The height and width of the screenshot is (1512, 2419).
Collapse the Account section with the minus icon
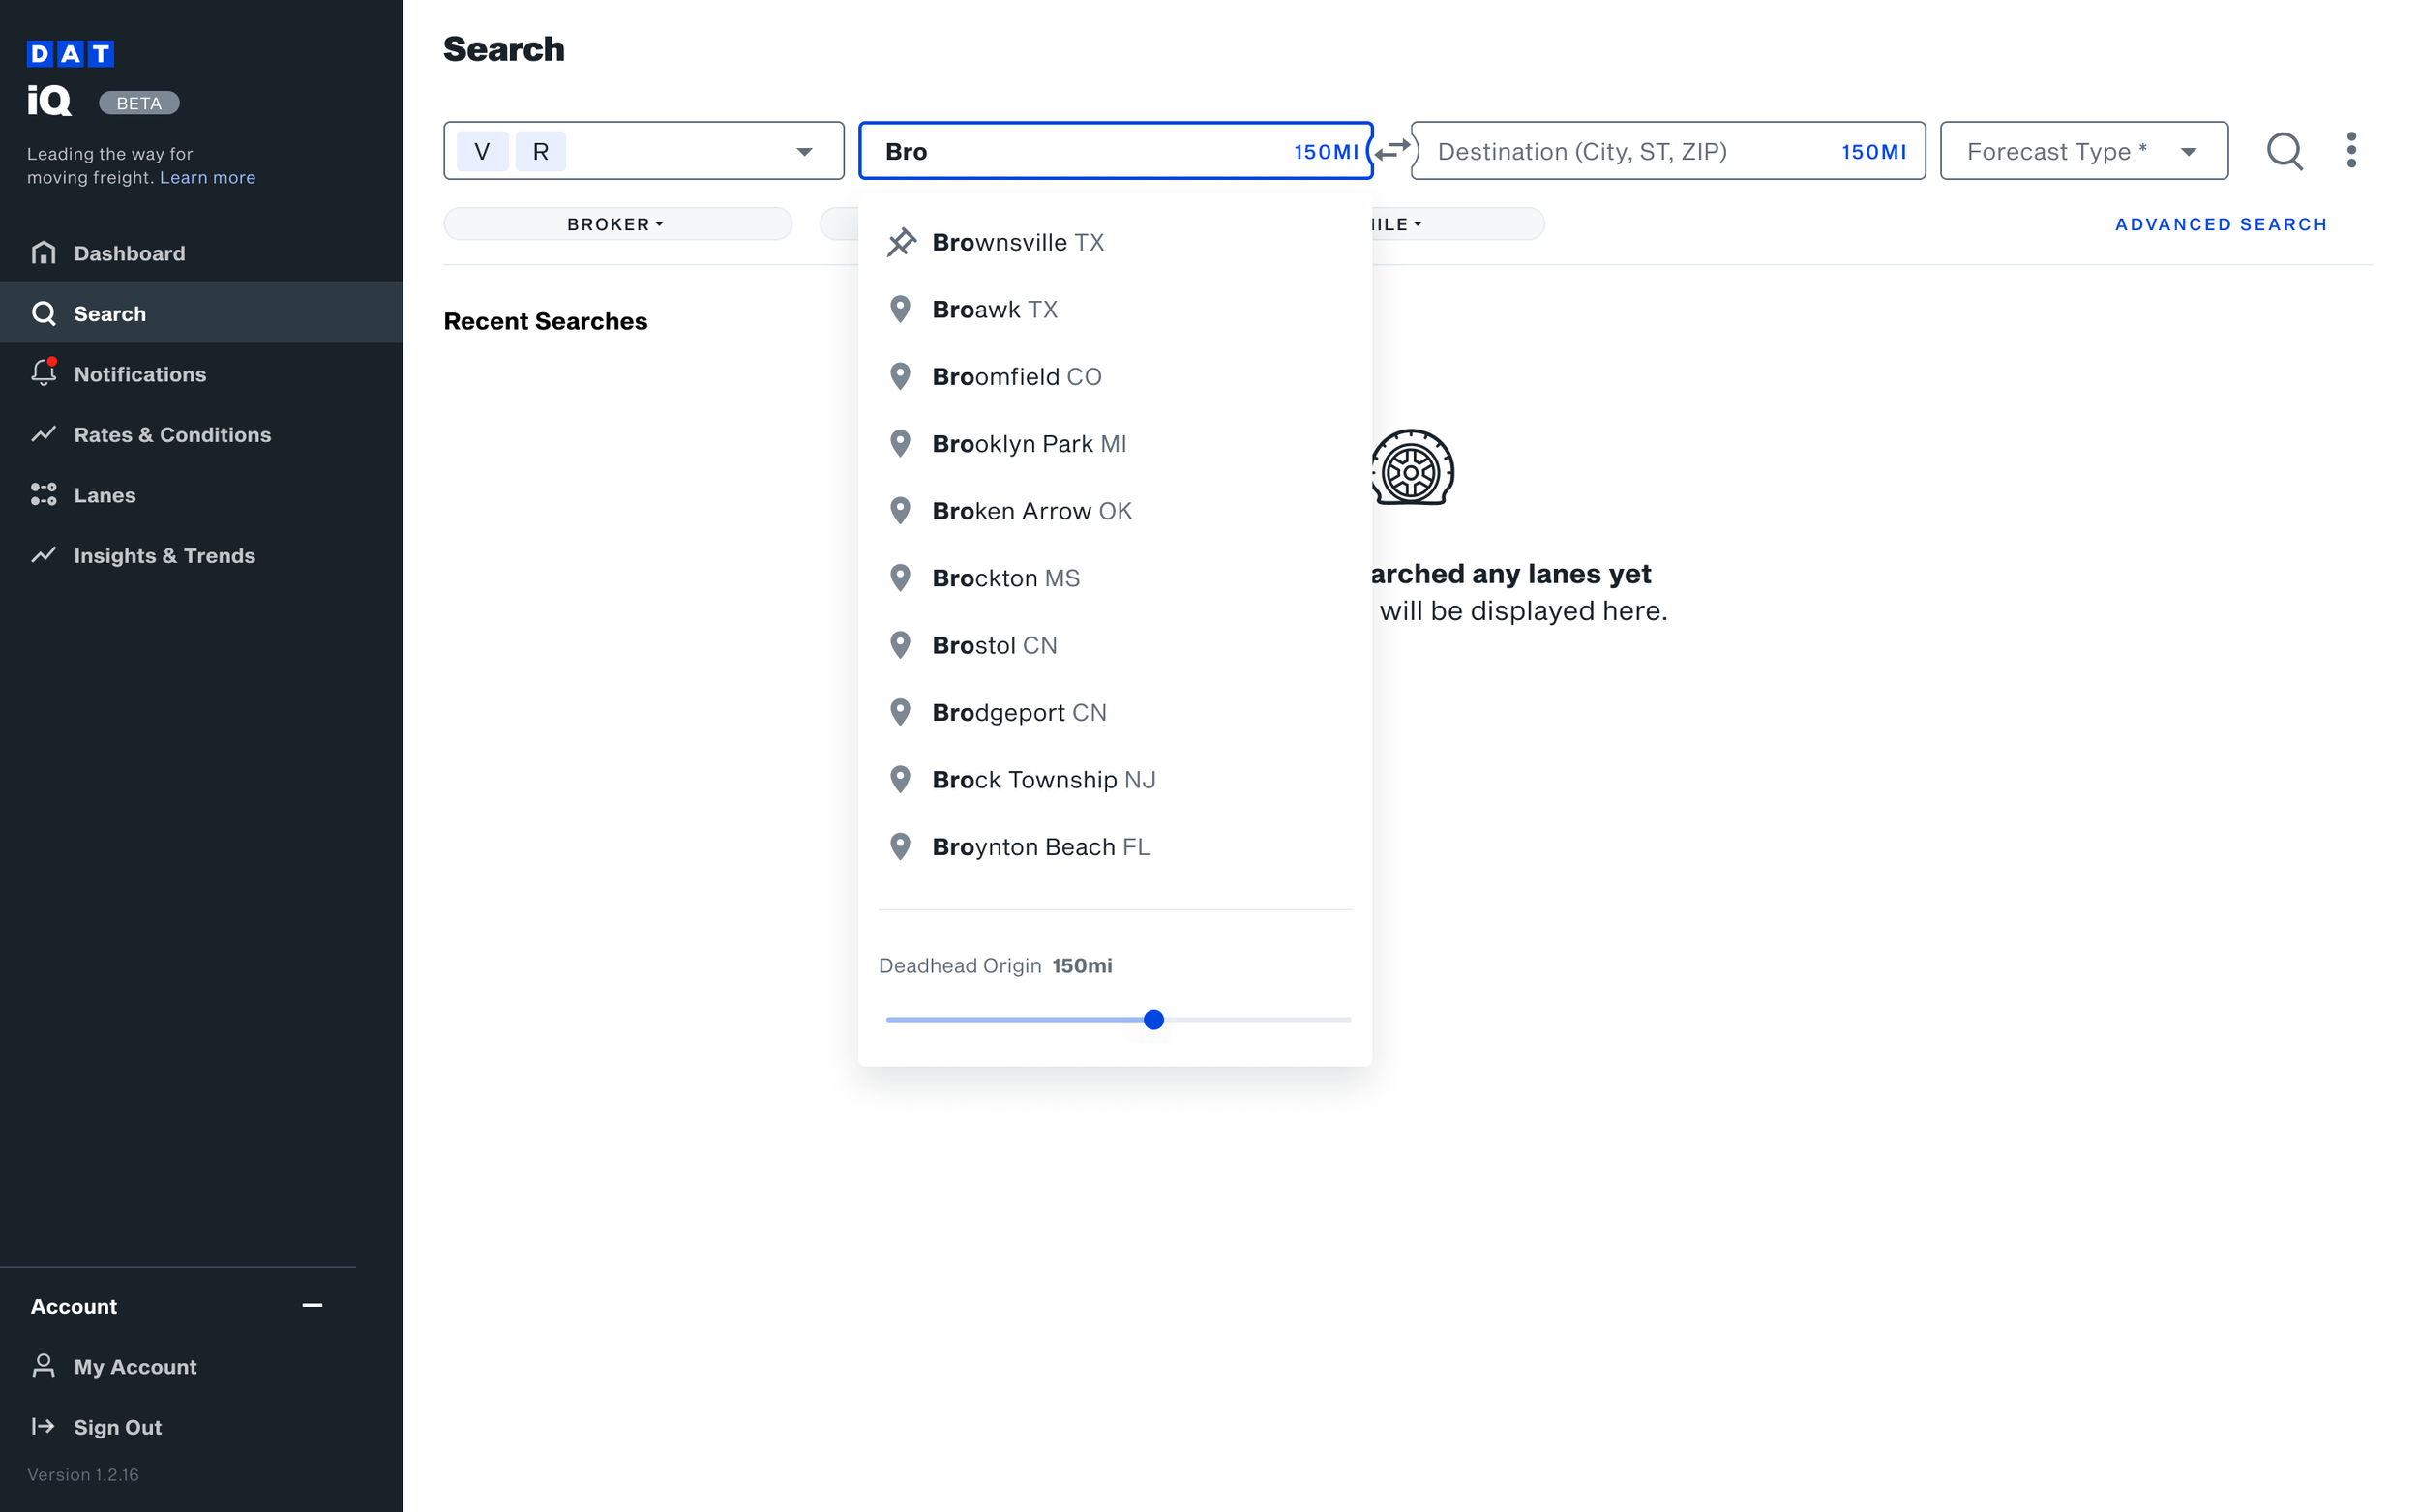click(x=312, y=1305)
